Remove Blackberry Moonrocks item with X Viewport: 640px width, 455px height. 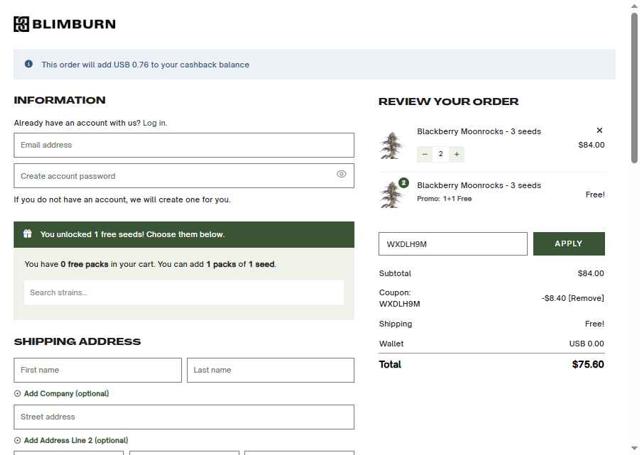pos(599,130)
